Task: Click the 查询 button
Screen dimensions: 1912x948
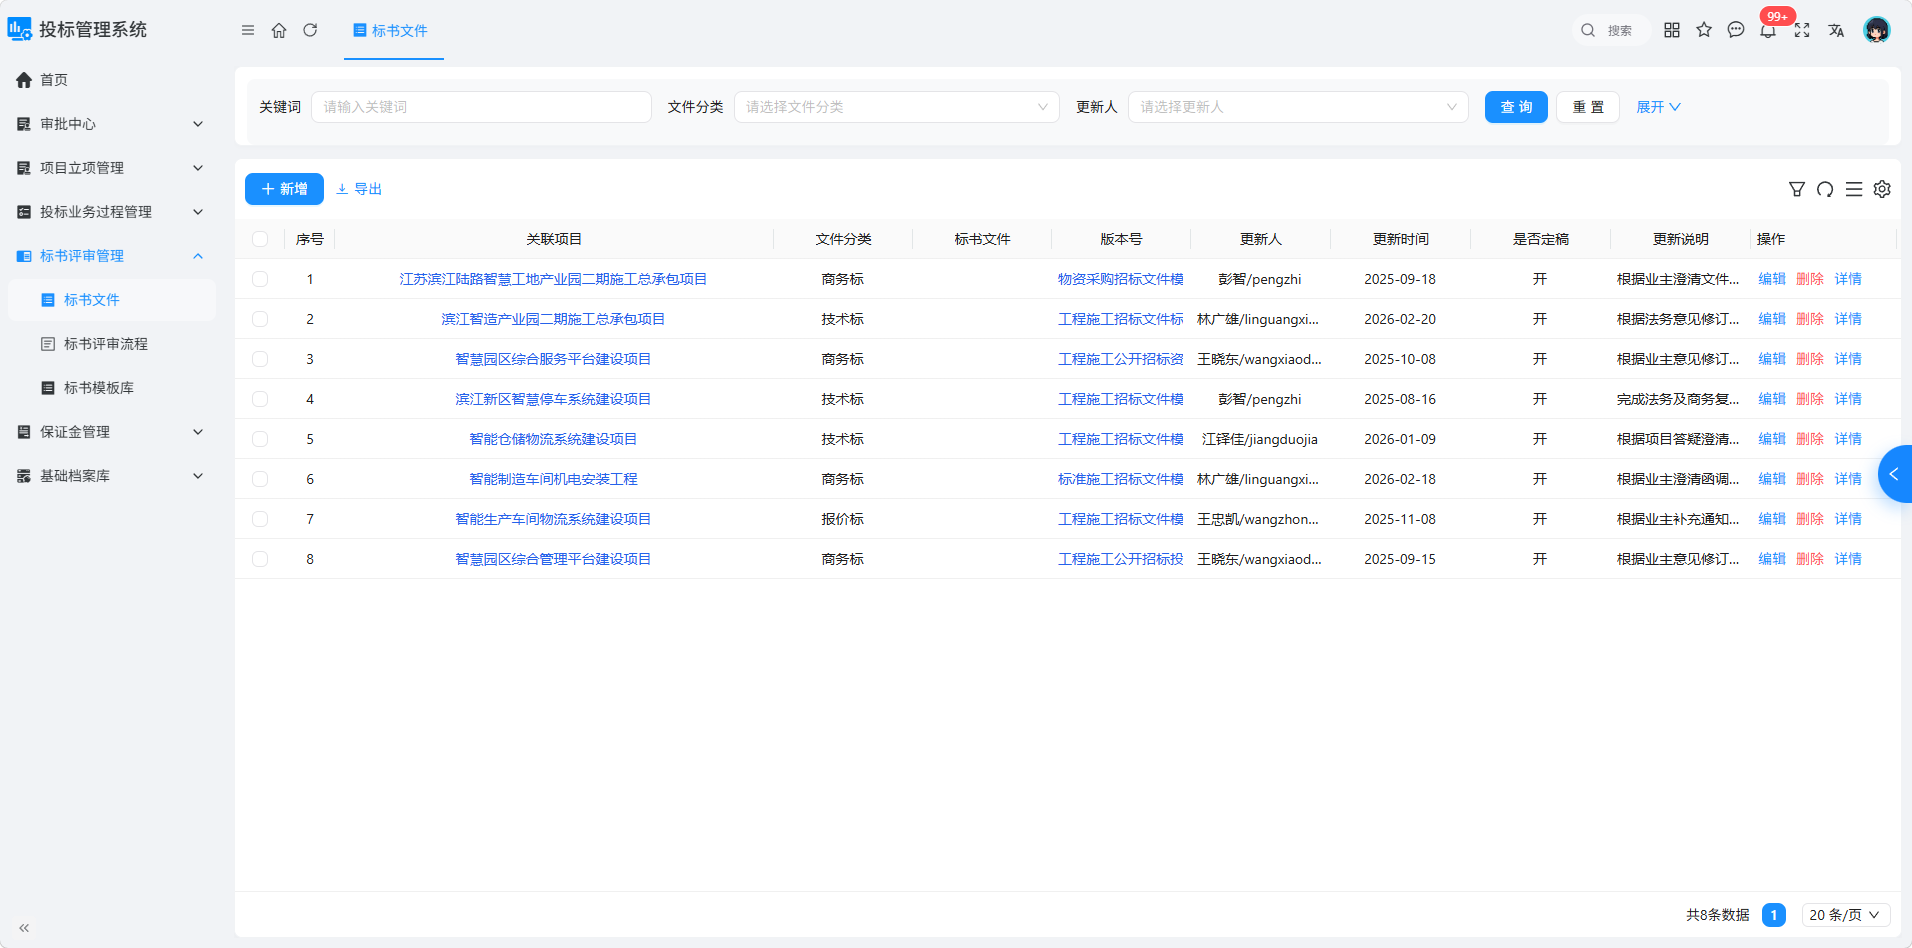Action: pos(1516,107)
